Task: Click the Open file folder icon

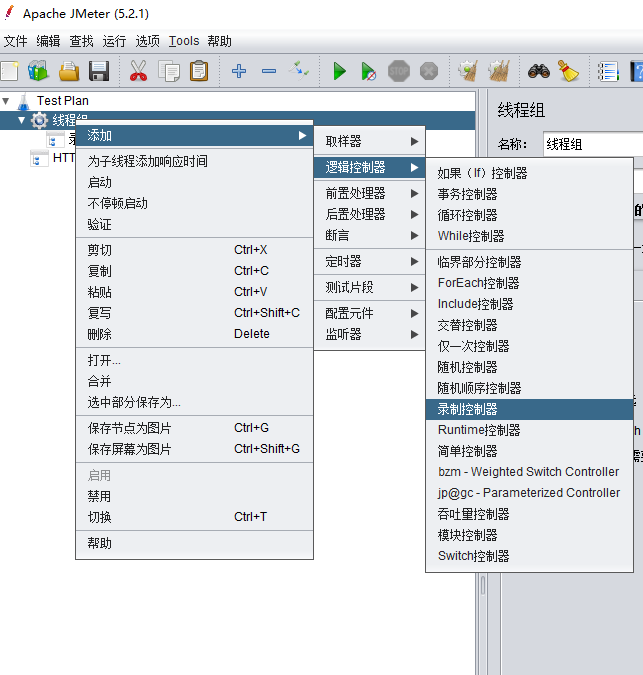Action: 69,71
